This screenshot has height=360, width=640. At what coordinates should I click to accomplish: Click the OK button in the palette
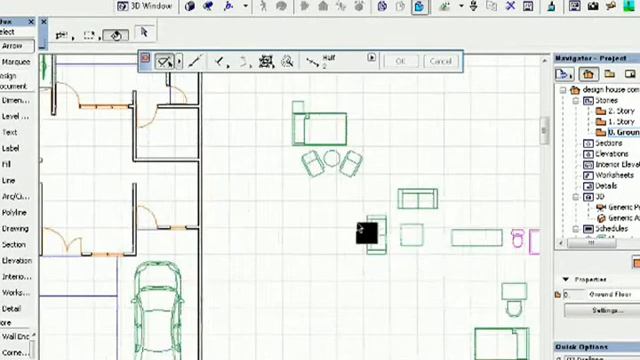coord(400,61)
